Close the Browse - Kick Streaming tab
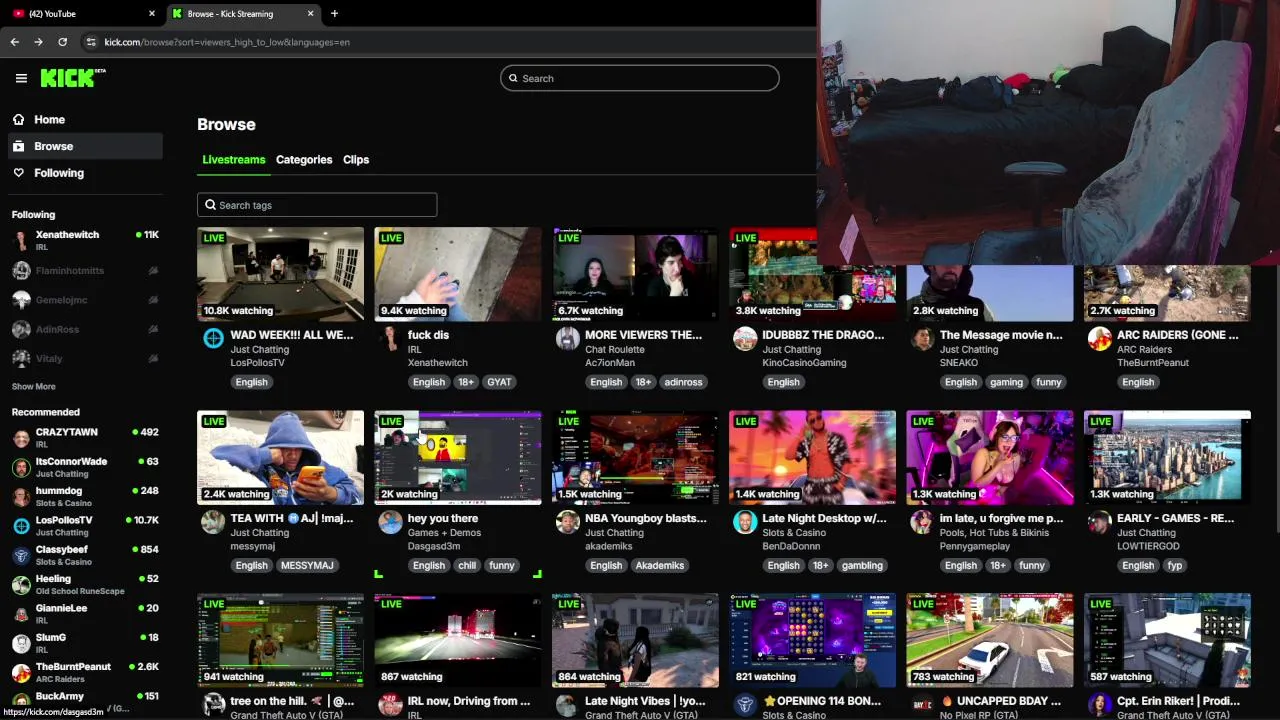 [310, 14]
